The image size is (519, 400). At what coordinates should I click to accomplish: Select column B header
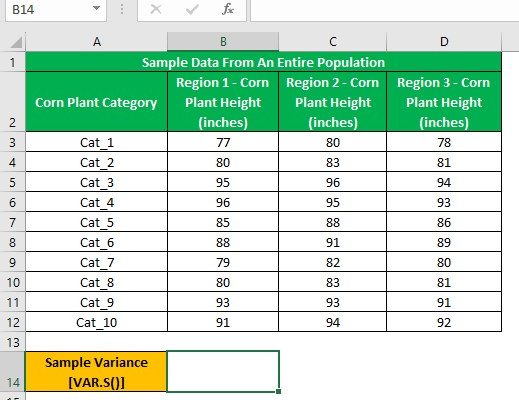(x=223, y=42)
